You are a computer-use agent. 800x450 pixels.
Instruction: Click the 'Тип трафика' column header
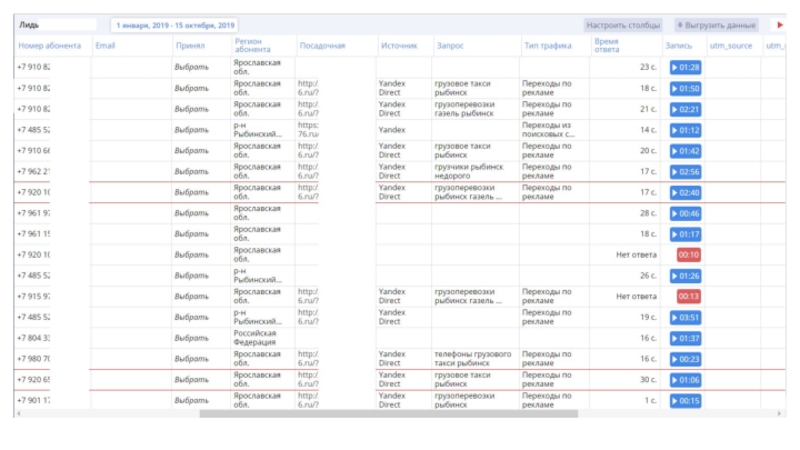coord(547,46)
